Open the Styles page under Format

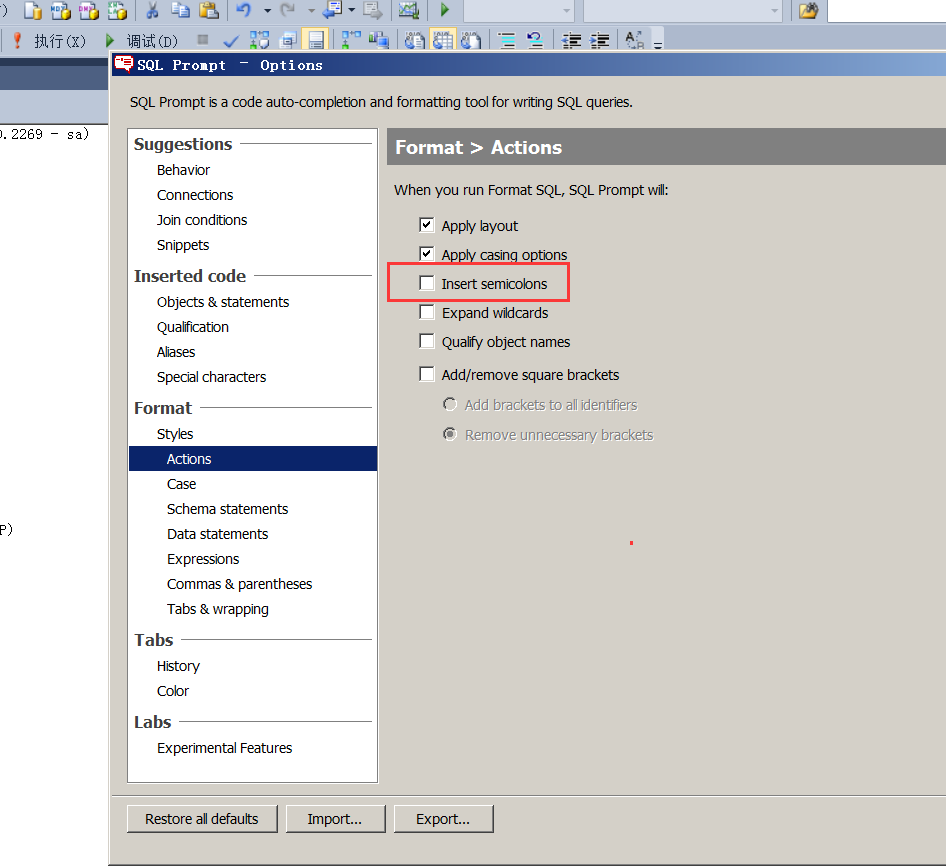point(175,434)
